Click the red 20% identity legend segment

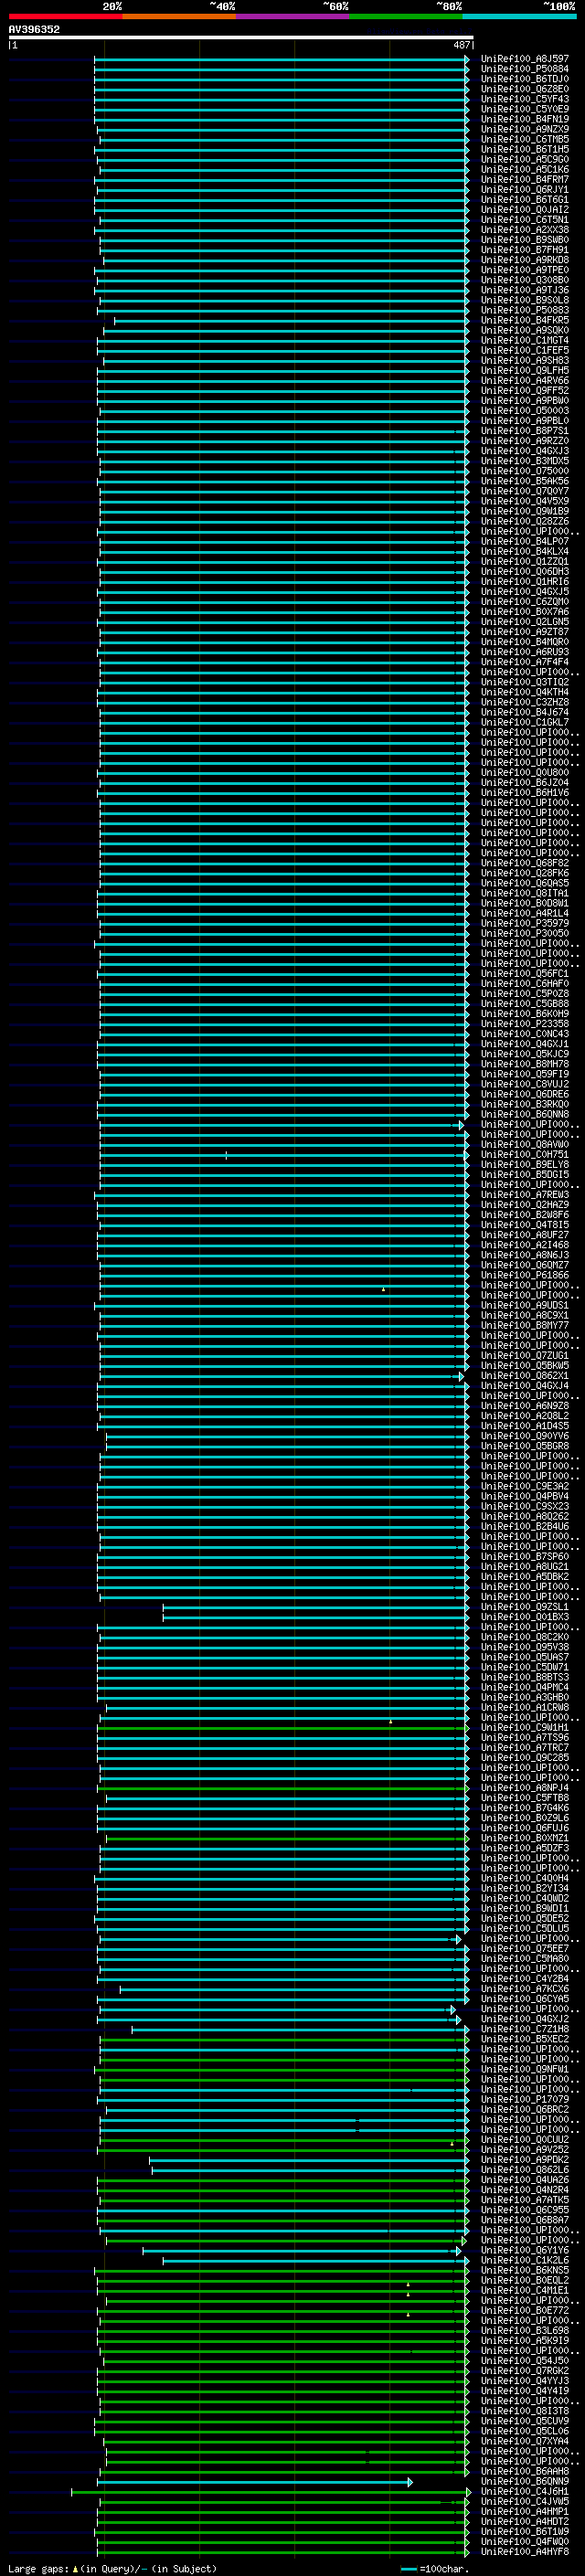[65, 16]
